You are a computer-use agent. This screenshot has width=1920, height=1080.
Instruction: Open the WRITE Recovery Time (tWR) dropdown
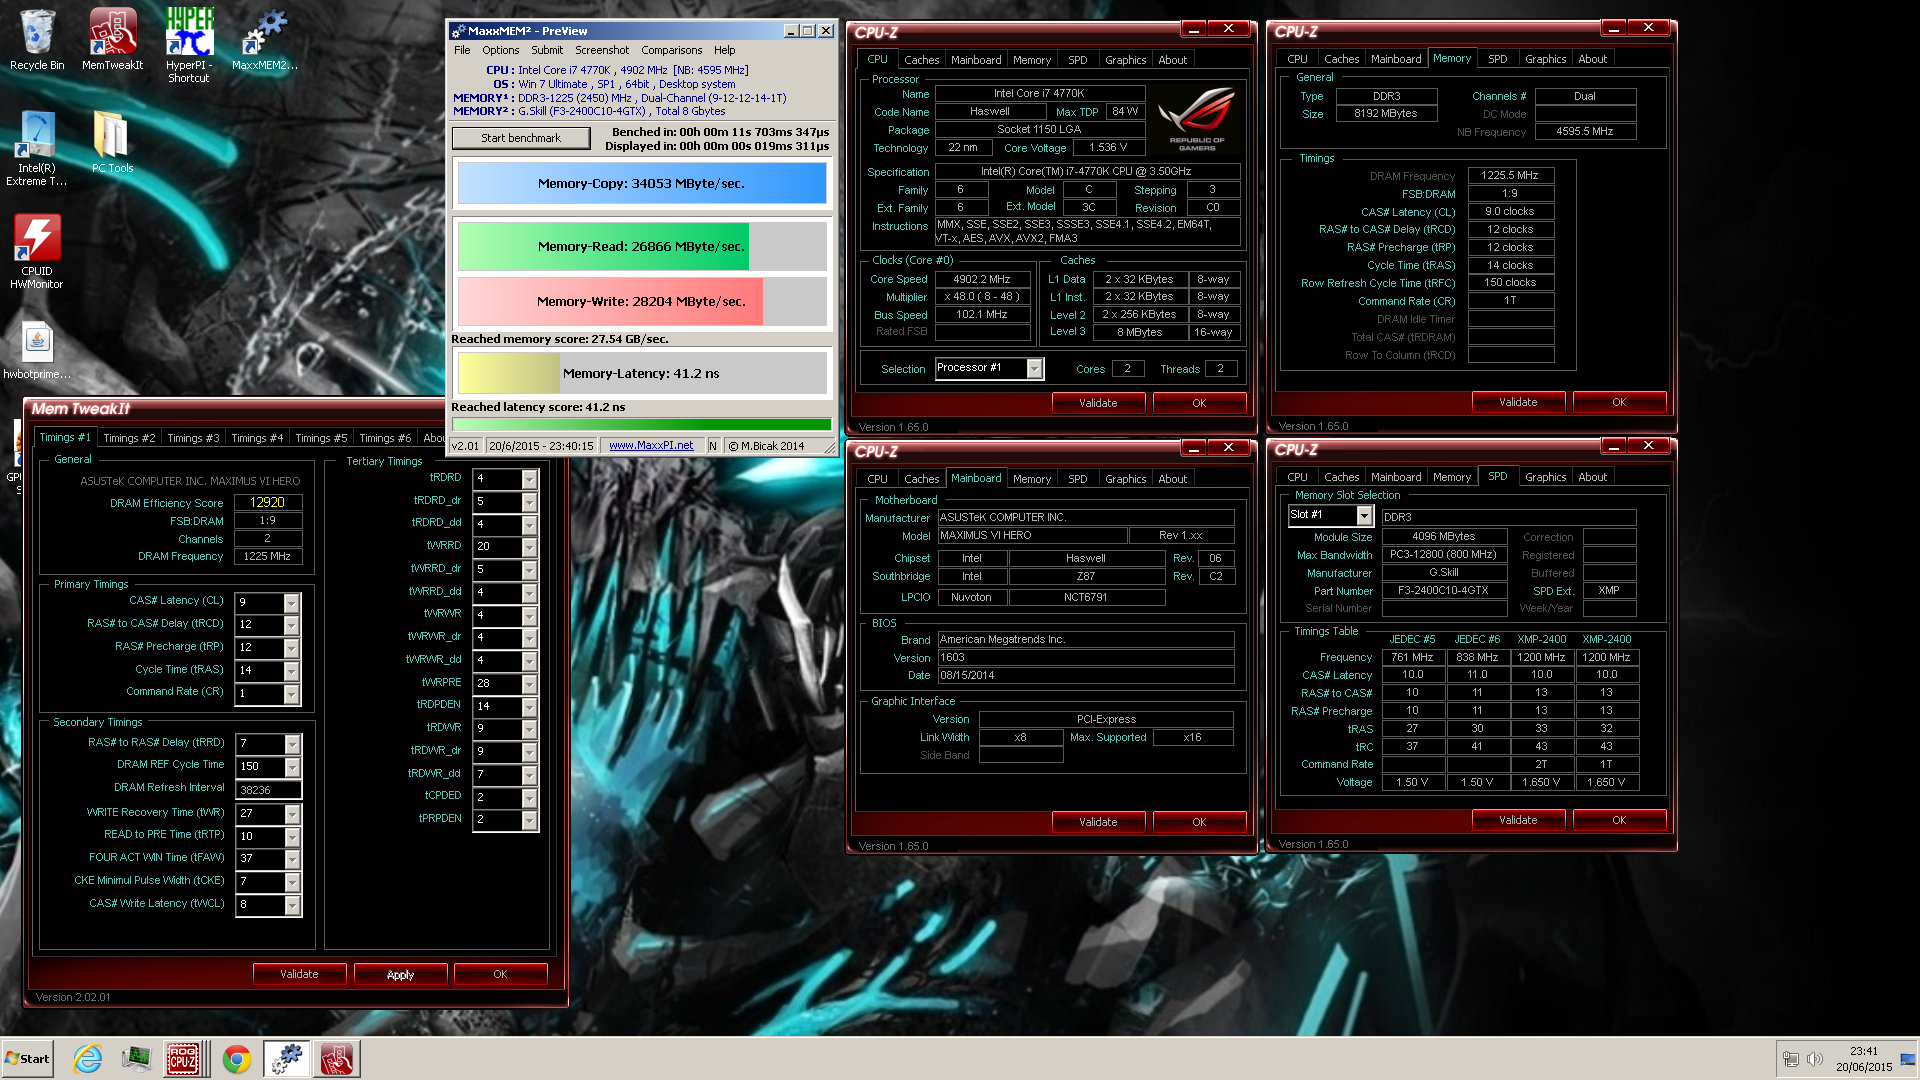(x=292, y=814)
